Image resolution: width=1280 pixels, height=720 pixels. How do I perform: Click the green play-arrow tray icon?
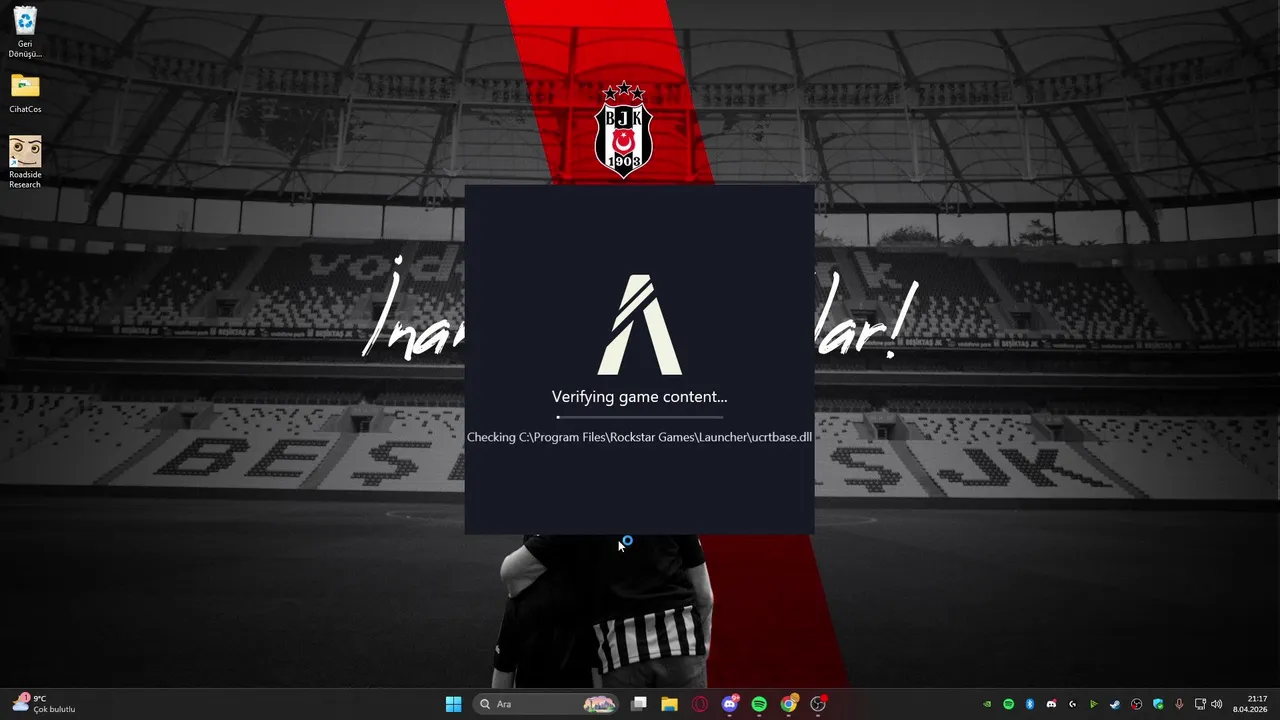(1094, 704)
